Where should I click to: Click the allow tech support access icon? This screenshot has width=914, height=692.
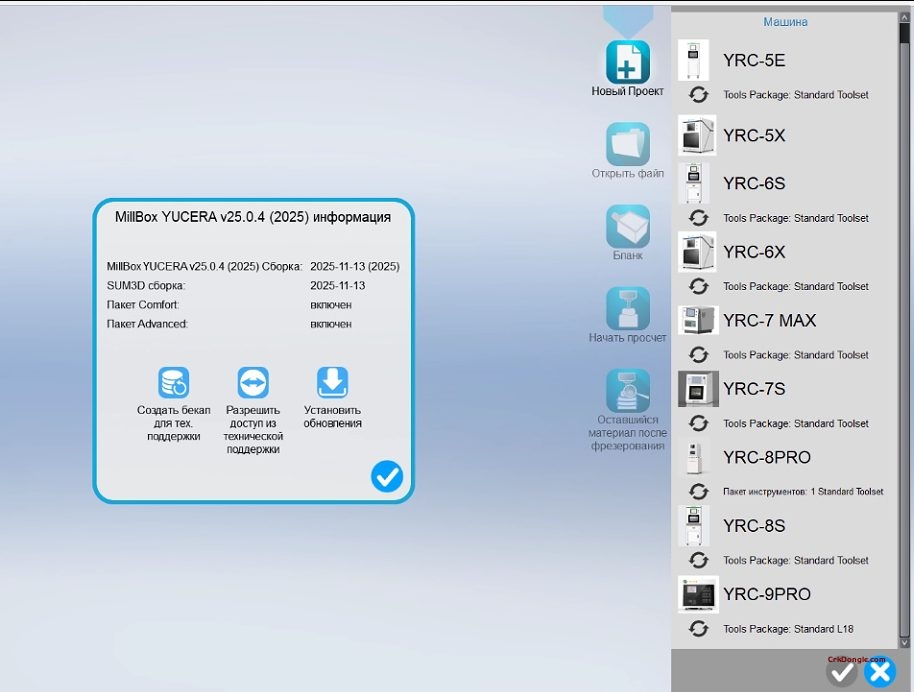[253, 383]
